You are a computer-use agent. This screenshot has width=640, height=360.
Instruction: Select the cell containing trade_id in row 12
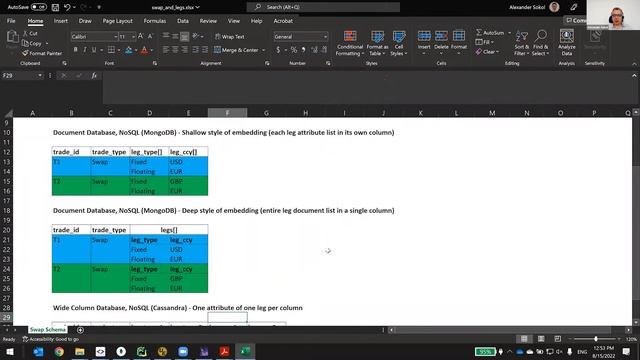[71, 152]
